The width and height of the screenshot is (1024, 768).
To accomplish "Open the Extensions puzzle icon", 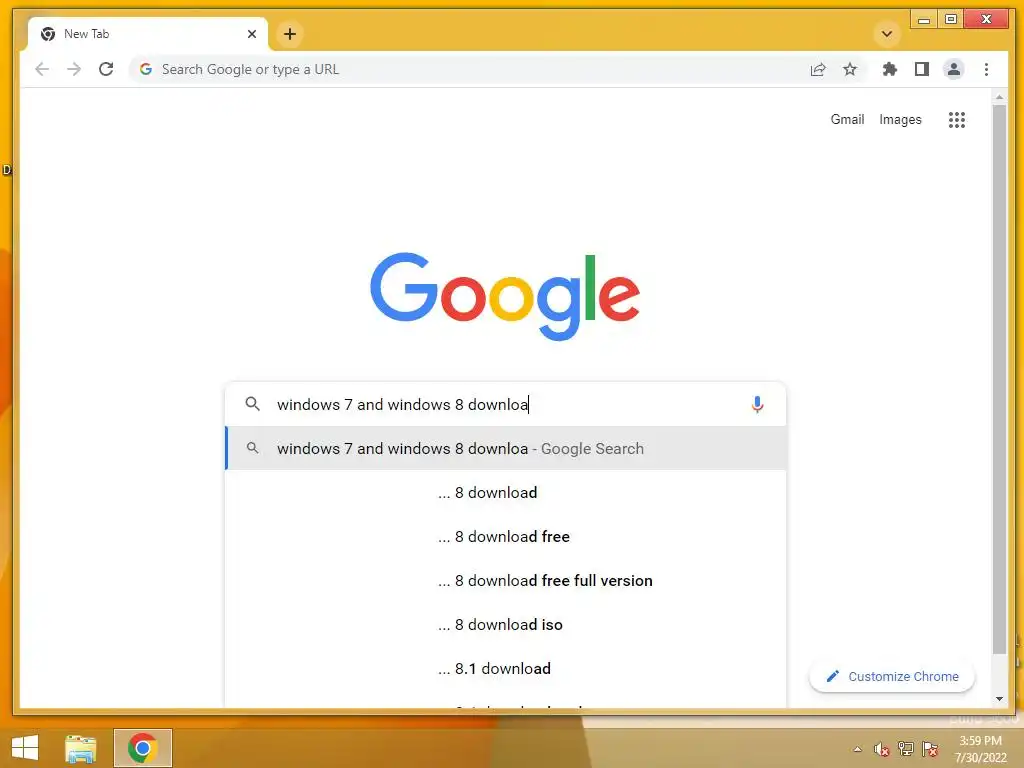I will (889, 69).
